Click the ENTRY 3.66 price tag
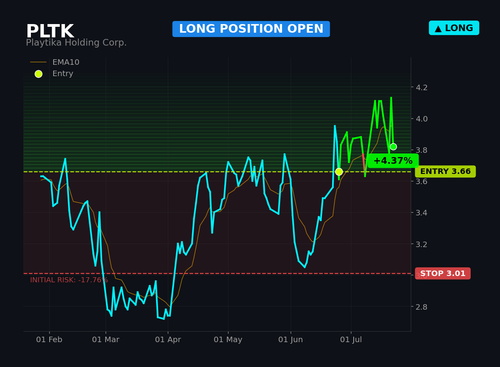Viewport: 500px width, 367px height. click(x=445, y=171)
